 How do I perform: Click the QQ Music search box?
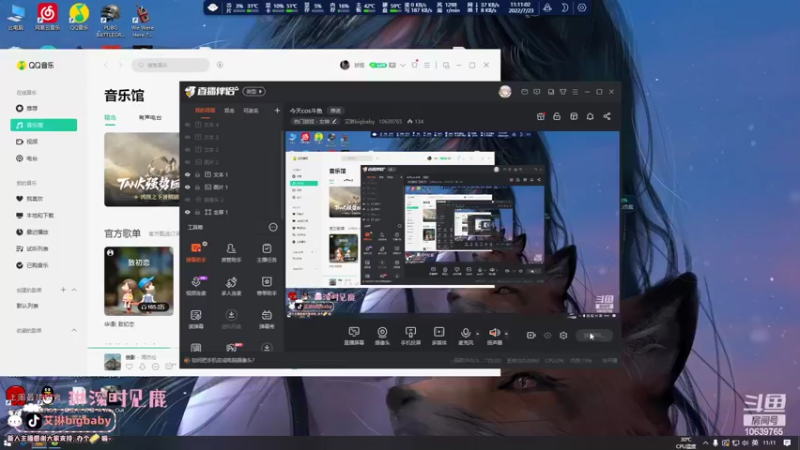tap(170, 65)
